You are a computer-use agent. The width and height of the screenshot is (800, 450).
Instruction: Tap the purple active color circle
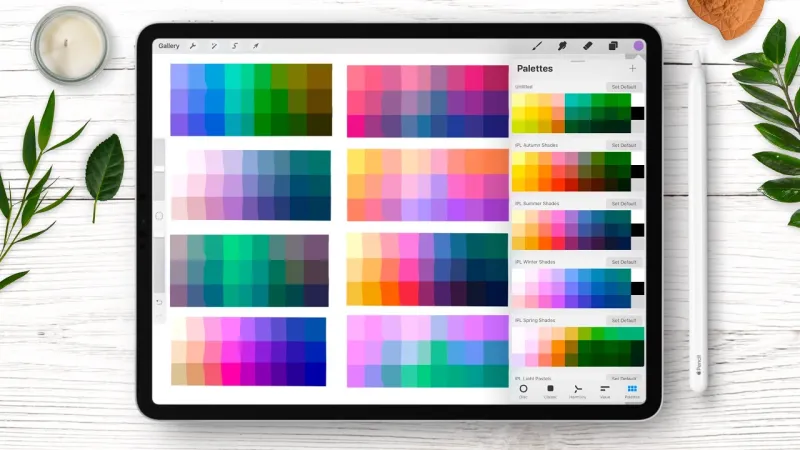(x=638, y=46)
